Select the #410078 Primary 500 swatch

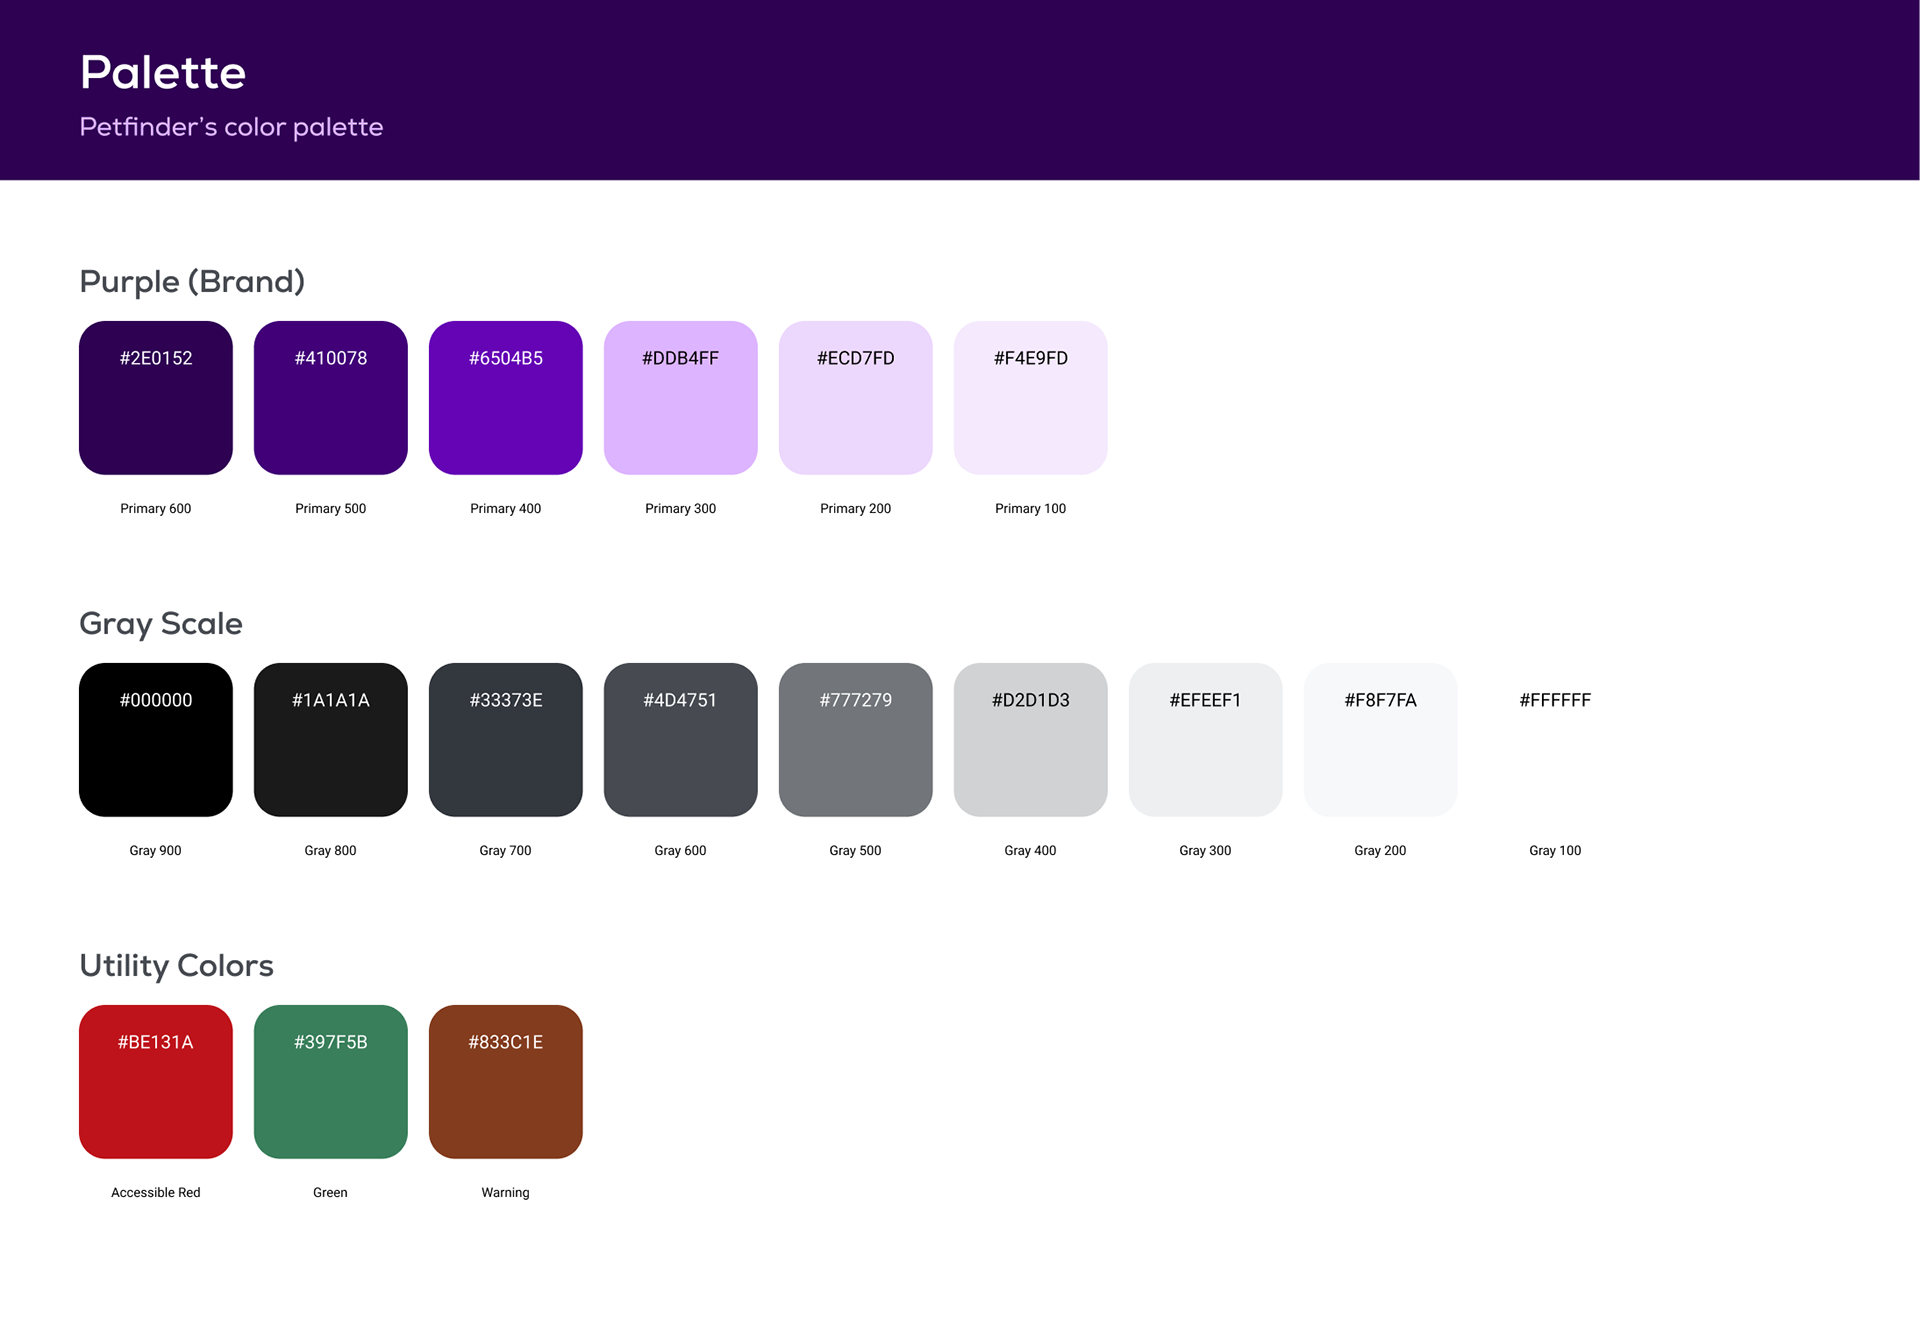(x=331, y=398)
